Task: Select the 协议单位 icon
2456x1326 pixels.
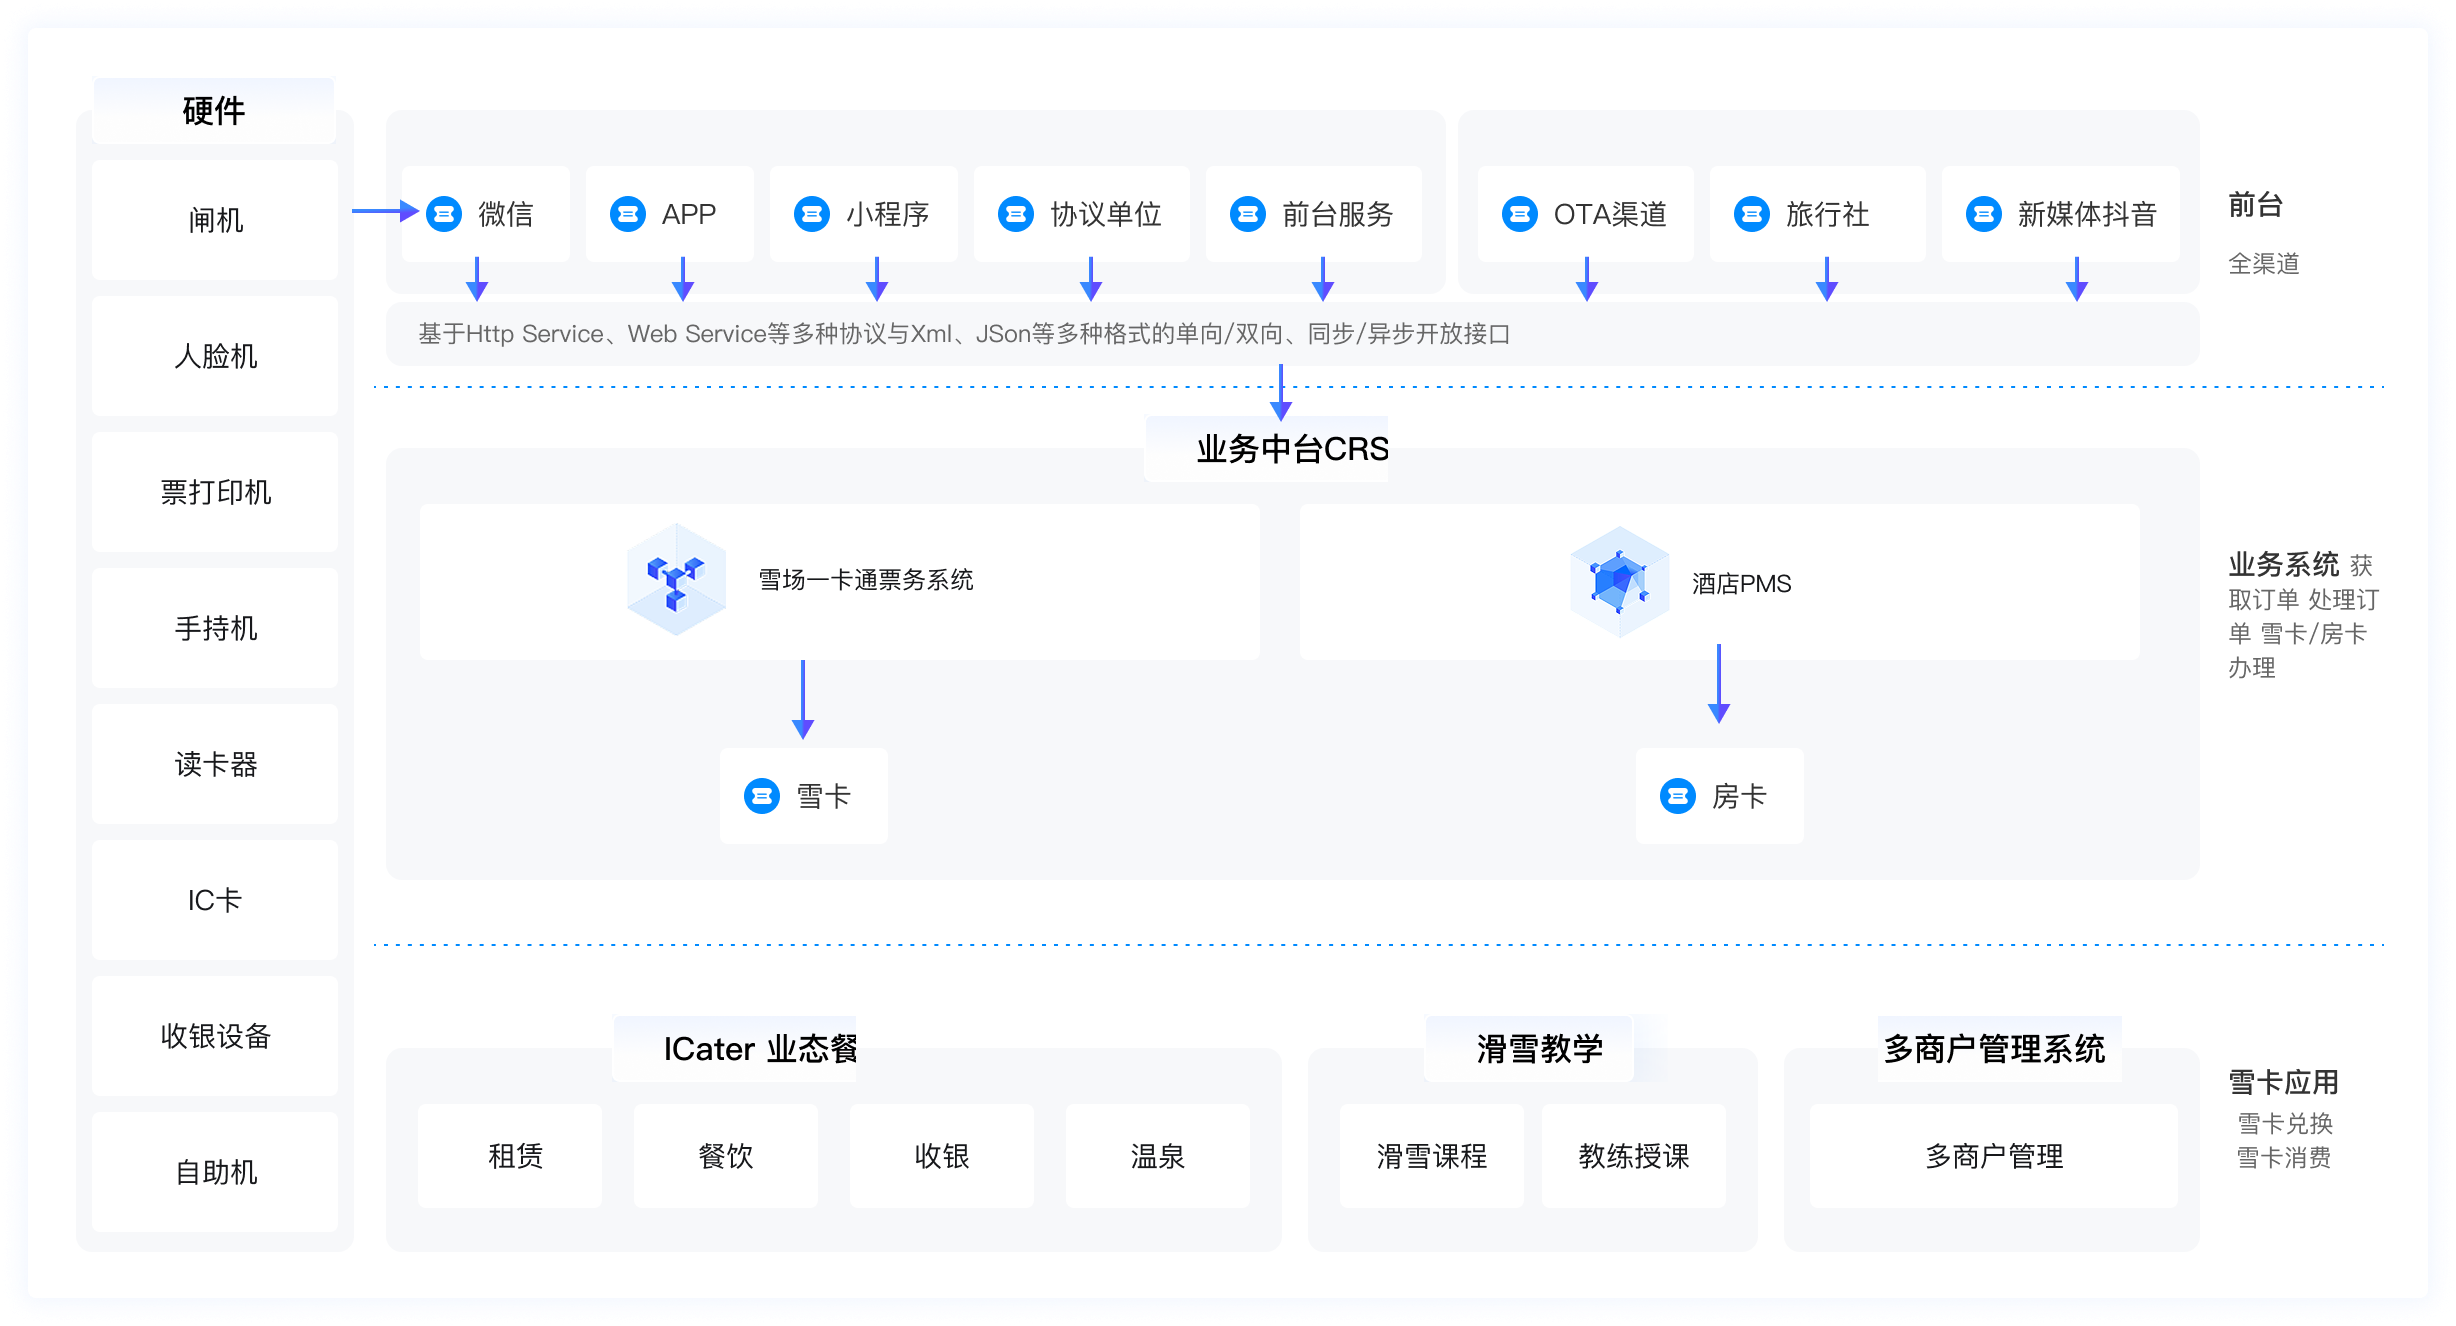Action: coord(1017,213)
